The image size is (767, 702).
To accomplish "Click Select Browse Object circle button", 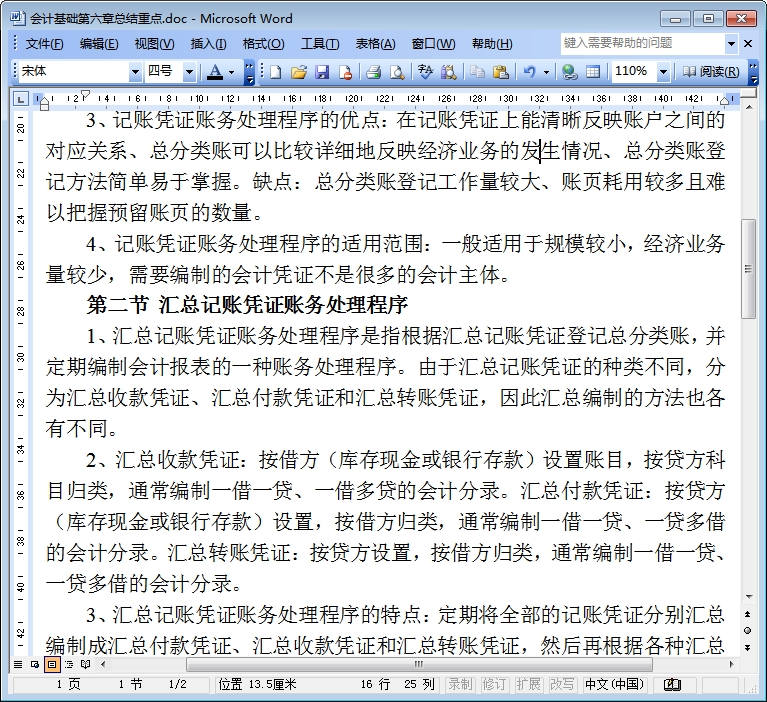I will point(747,631).
